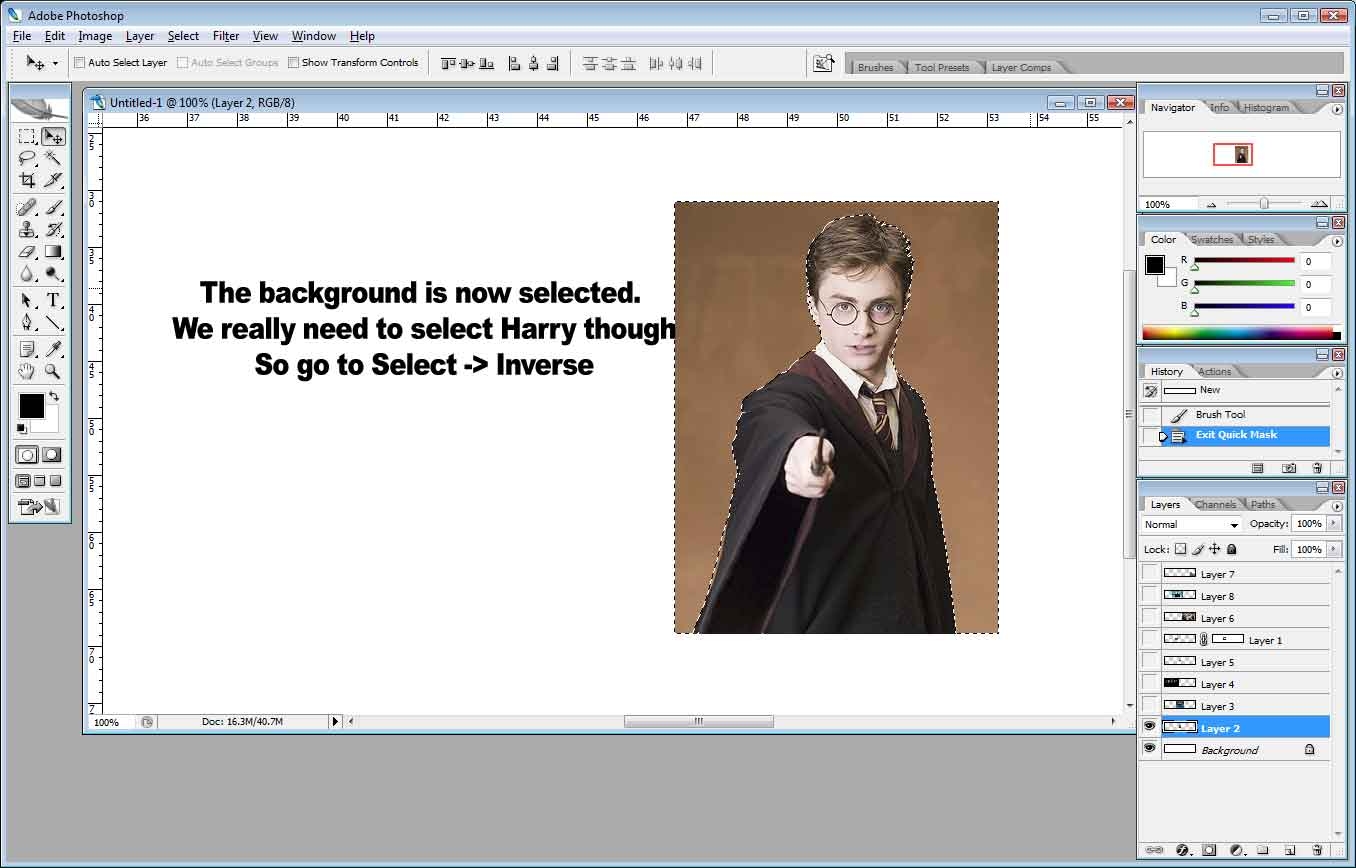This screenshot has height=868, width=1356.
Task: Click the Navigator zoom slider
Action: (x=1264, y=203)
